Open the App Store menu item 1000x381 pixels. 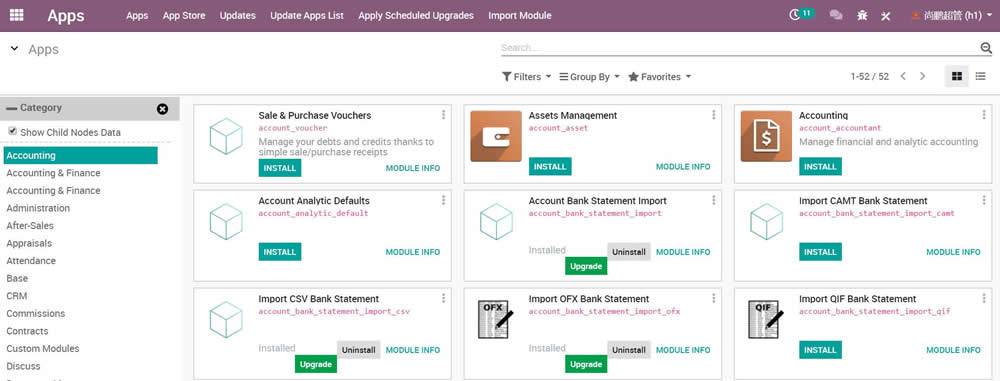pos(184,15)
